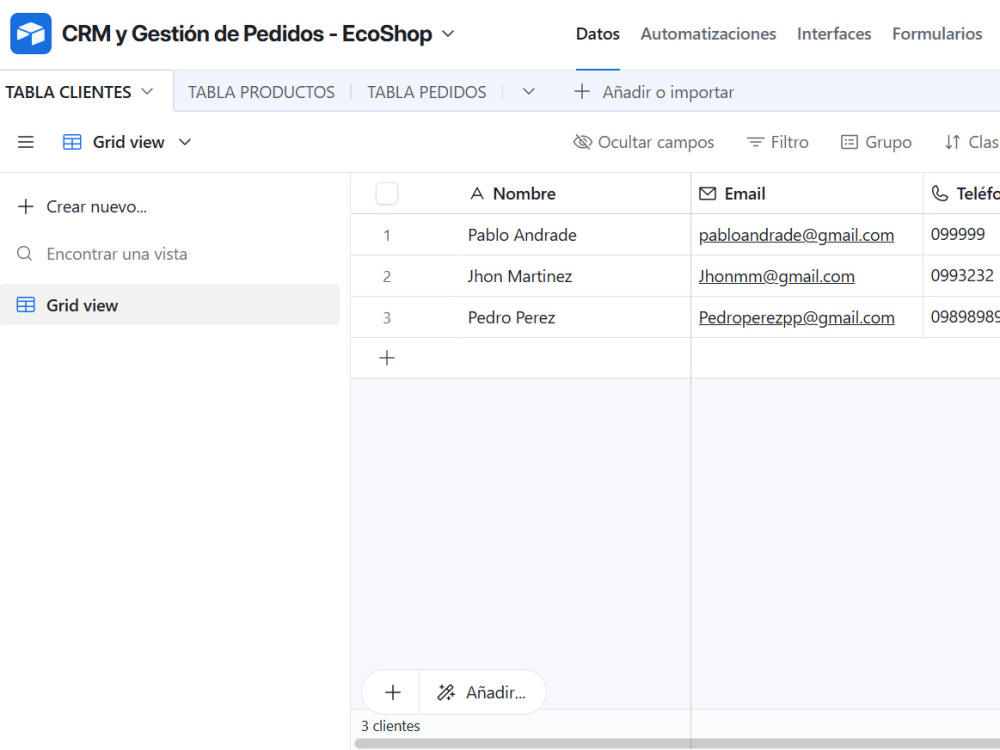Screen dimensions: 1000x750
Task: Open the Grid view name dropdown arrow
Action: pyautogui.click(x=185, y=142)
